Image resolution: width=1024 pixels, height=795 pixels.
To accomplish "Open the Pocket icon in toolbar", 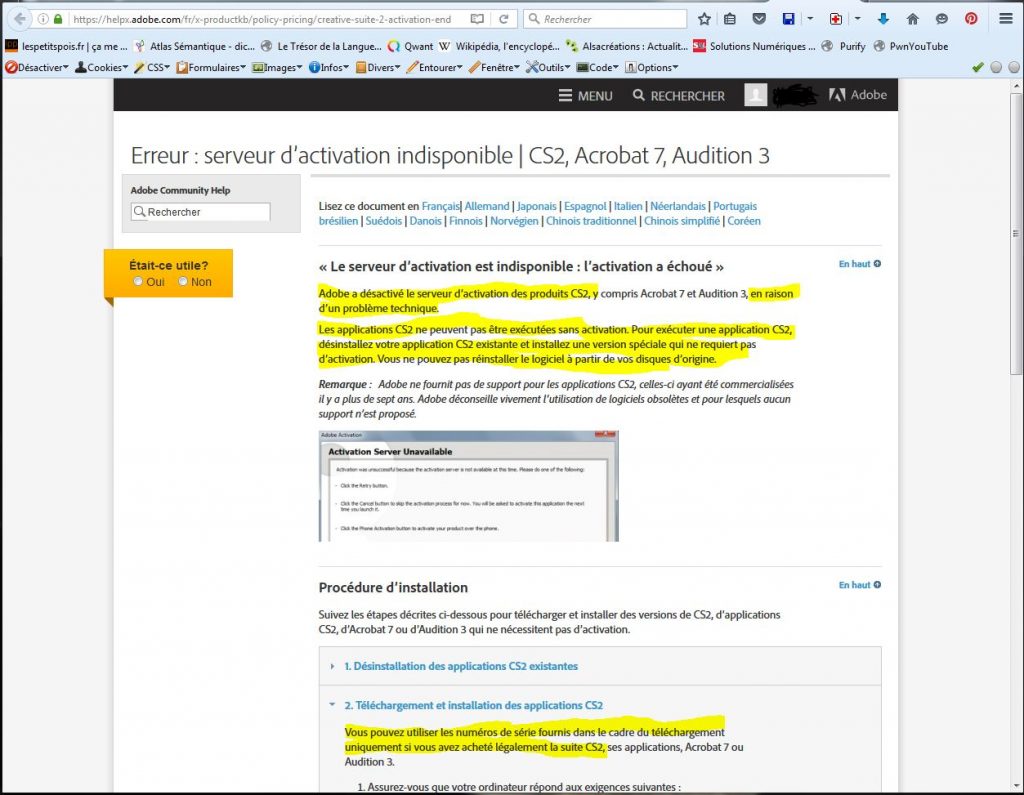I will 759,19.
